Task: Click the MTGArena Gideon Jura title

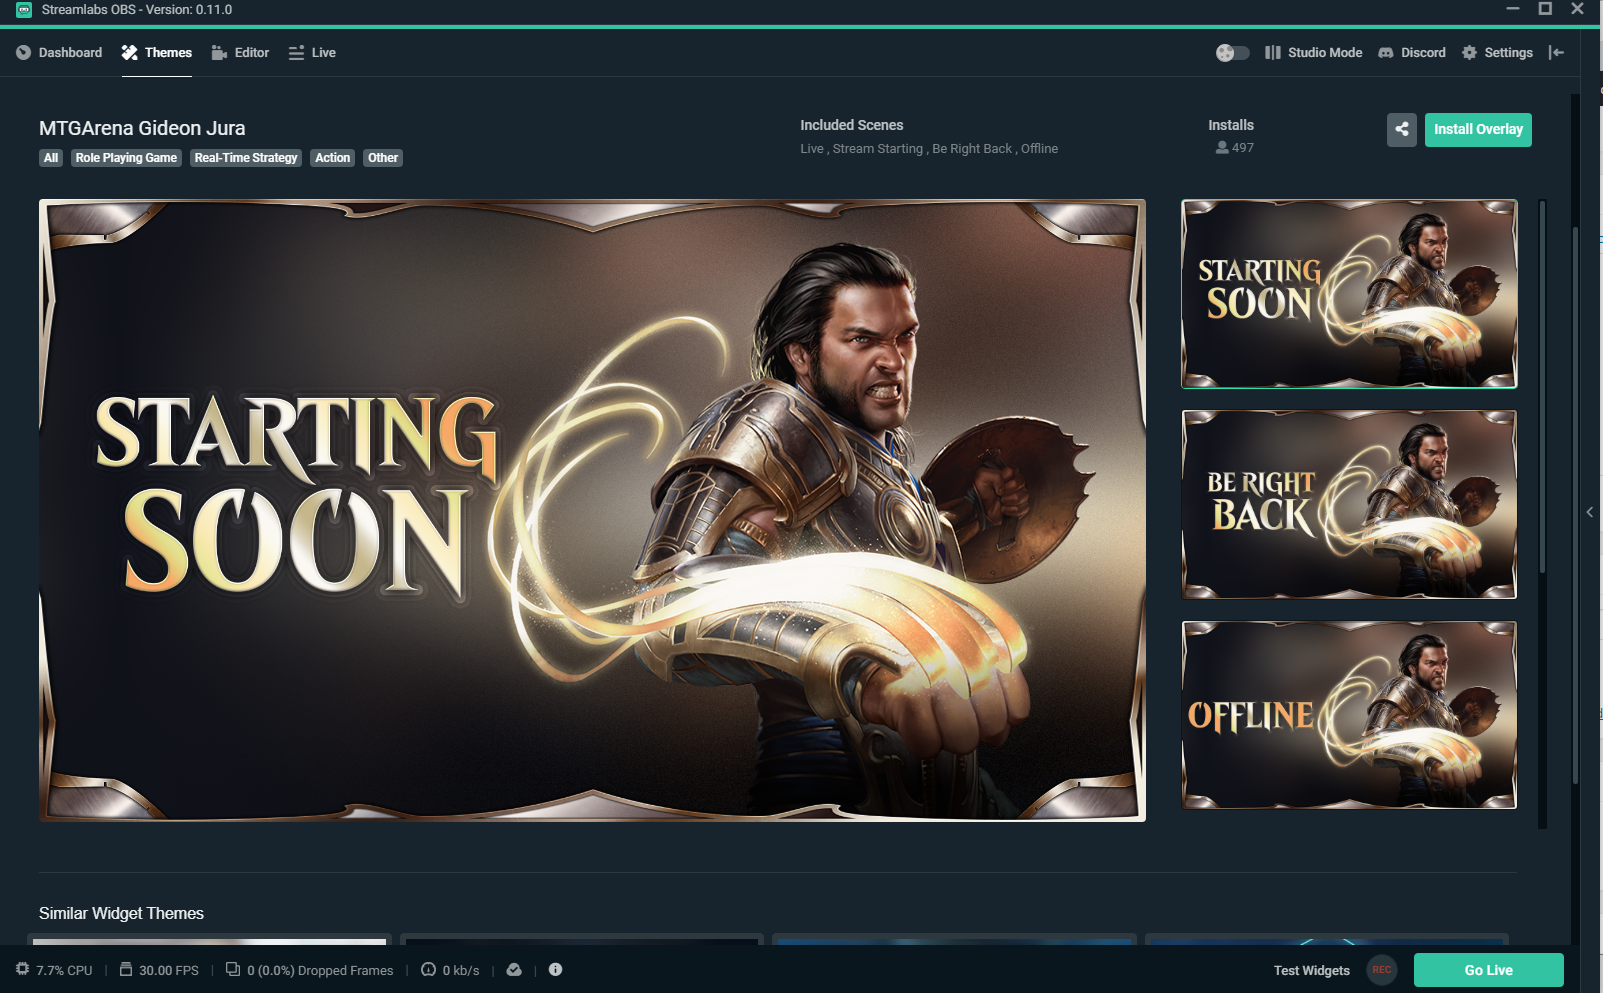Action: point(142,128)
